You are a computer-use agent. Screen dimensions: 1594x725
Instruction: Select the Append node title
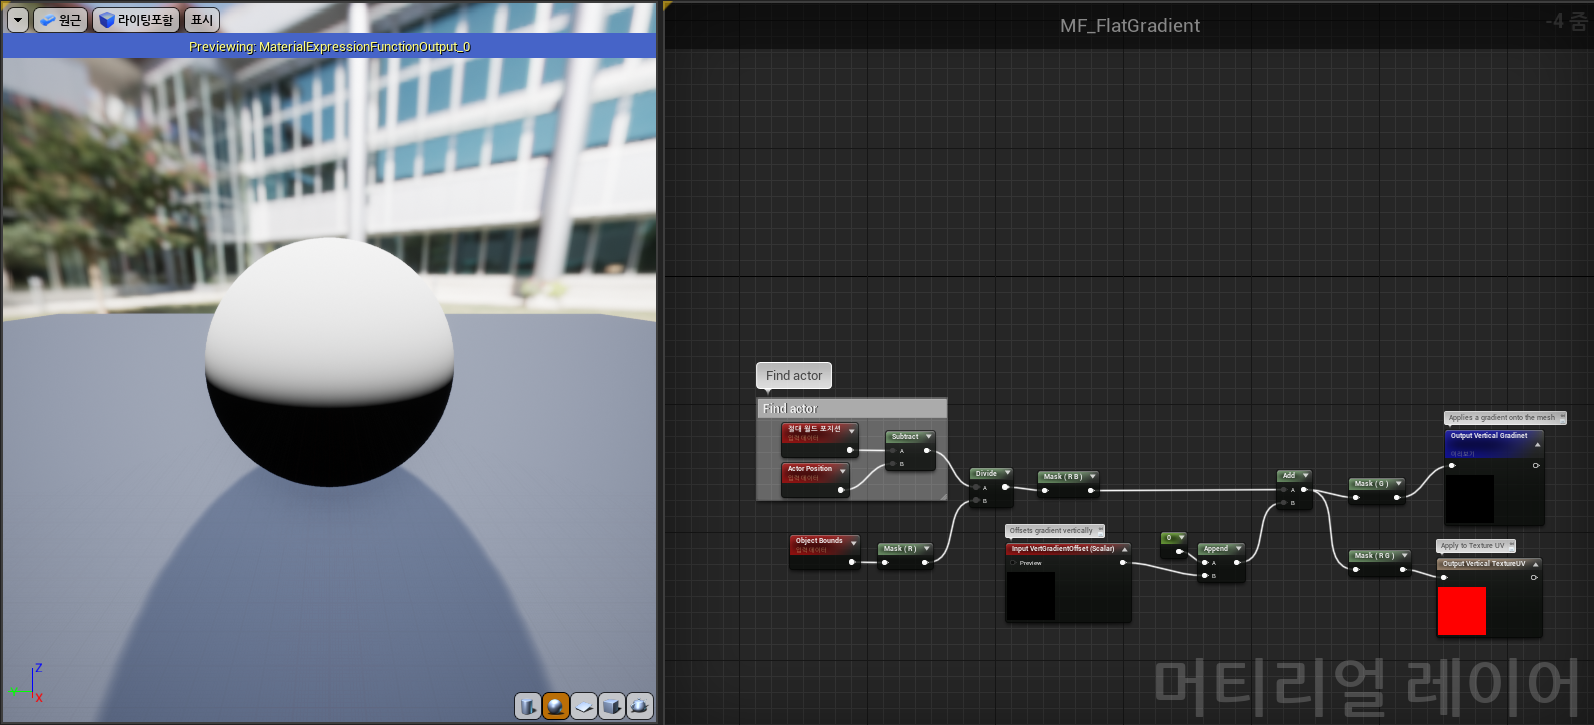[1216, 549]
